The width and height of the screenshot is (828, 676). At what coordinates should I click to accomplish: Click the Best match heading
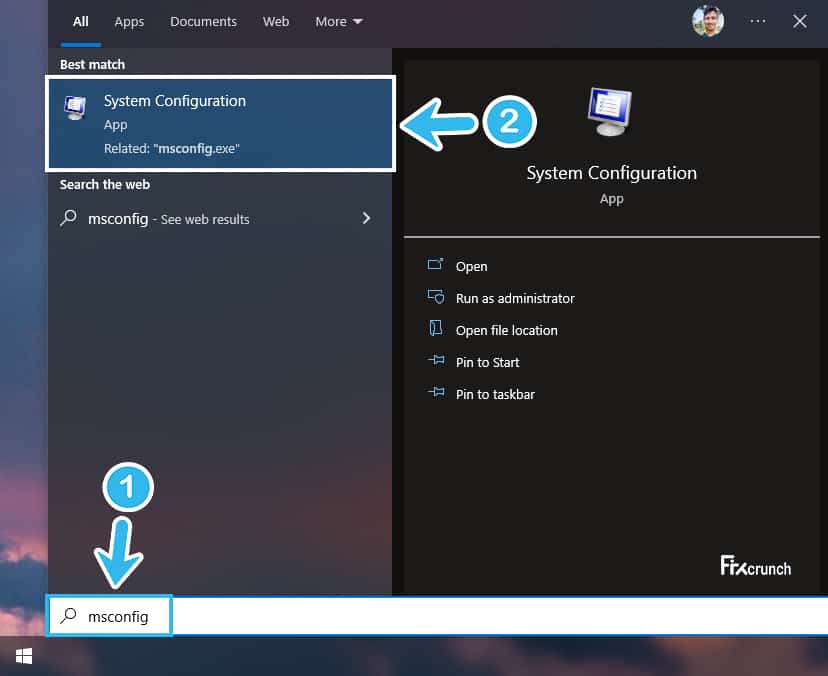click(x=92, y=64)
